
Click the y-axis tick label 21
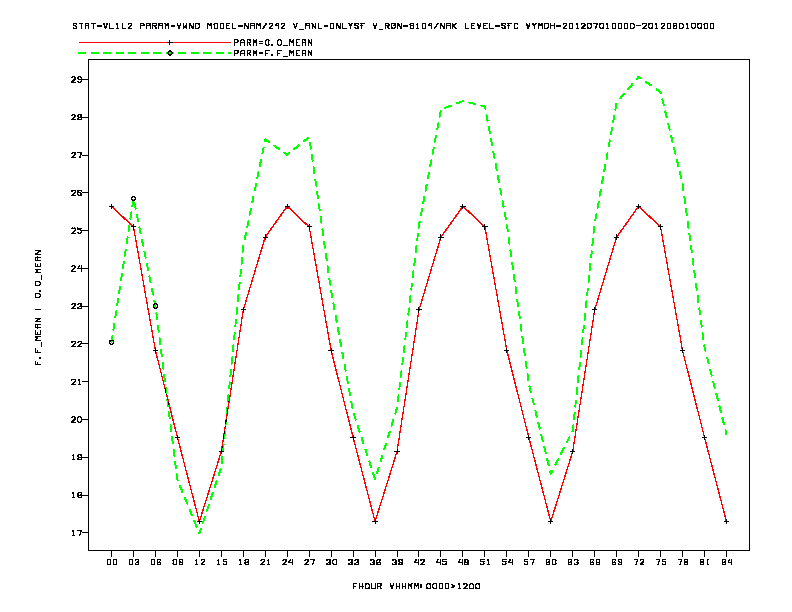(76, 382)
